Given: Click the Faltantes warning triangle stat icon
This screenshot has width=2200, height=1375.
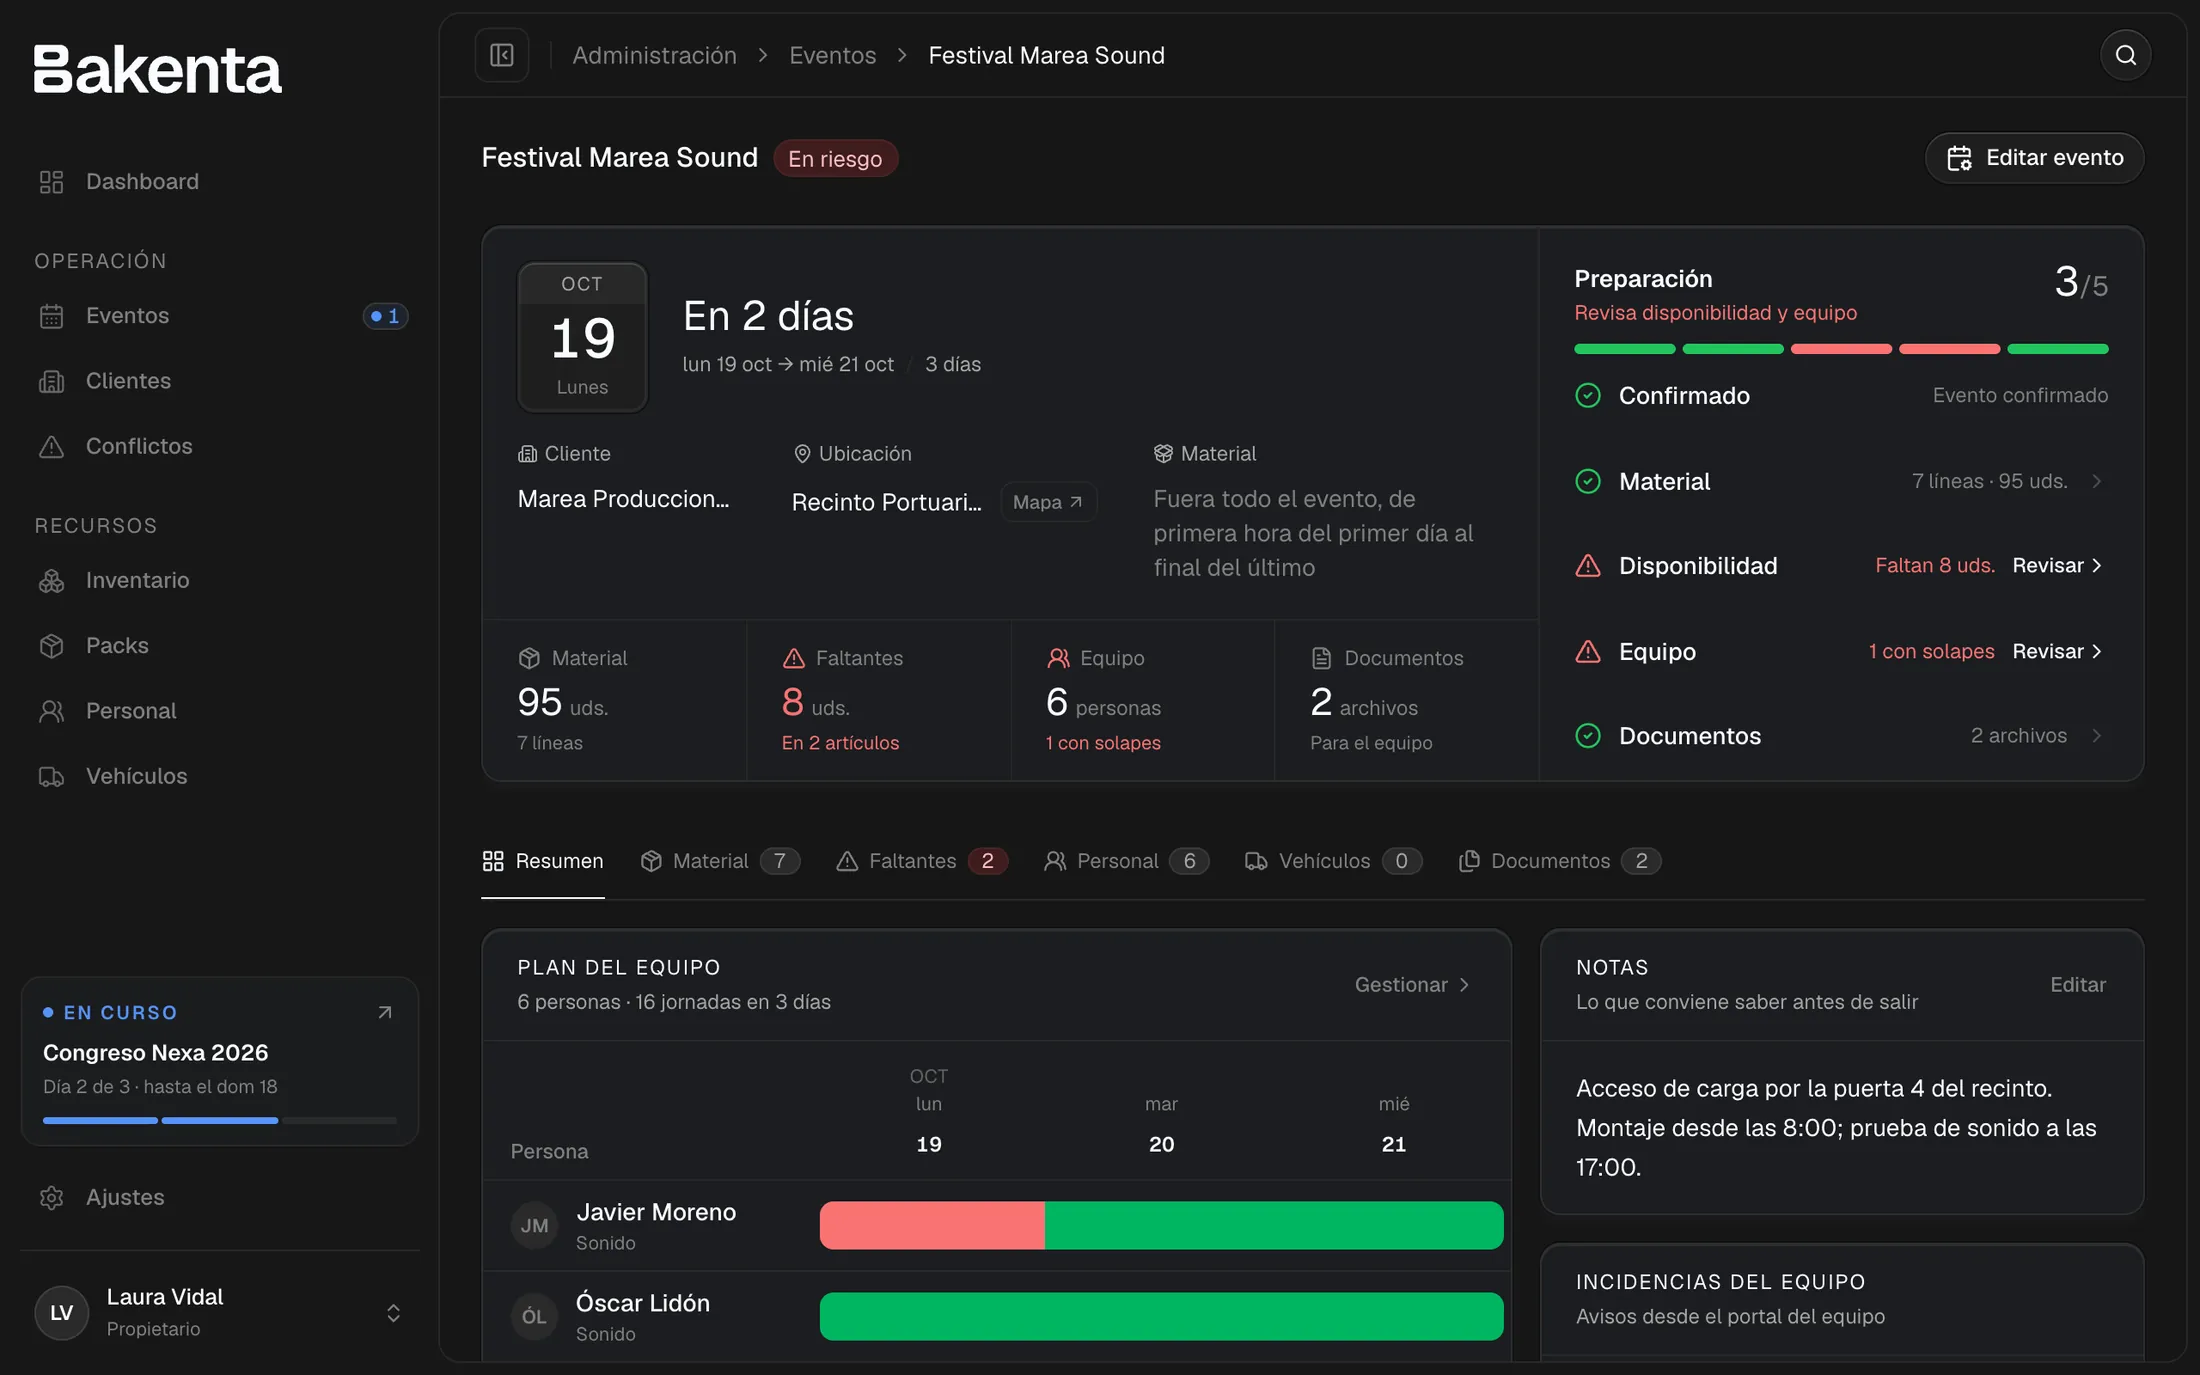Looking at the screenshot, I should point(793,658).
